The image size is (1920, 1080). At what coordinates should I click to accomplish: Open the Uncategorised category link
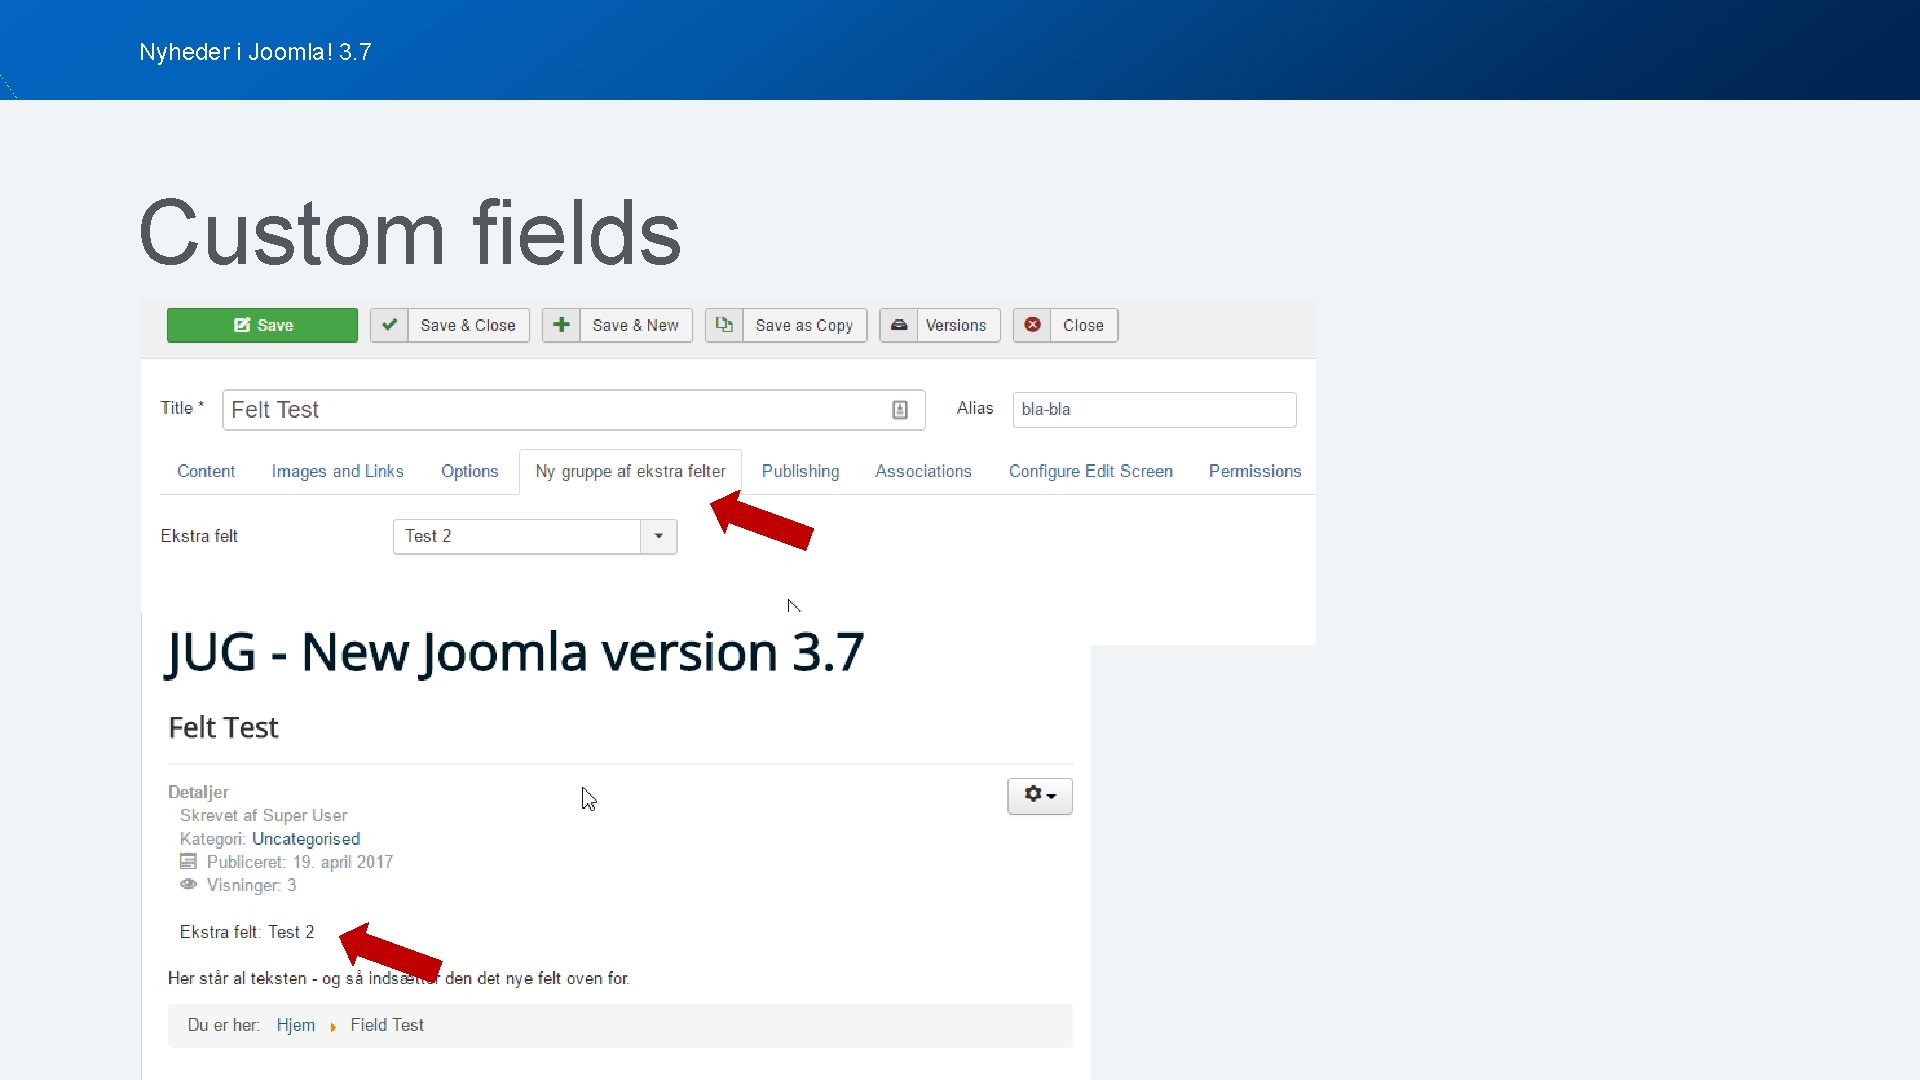tap(306, 839)
